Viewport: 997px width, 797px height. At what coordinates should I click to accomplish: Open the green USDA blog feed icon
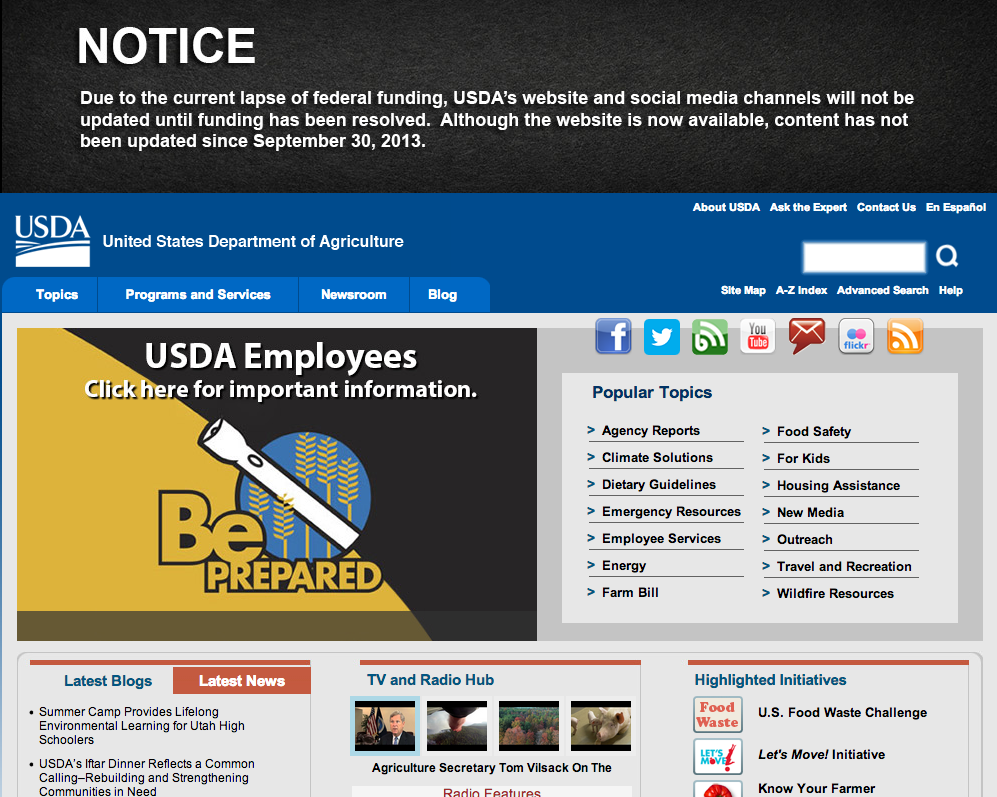coord(710,337)
